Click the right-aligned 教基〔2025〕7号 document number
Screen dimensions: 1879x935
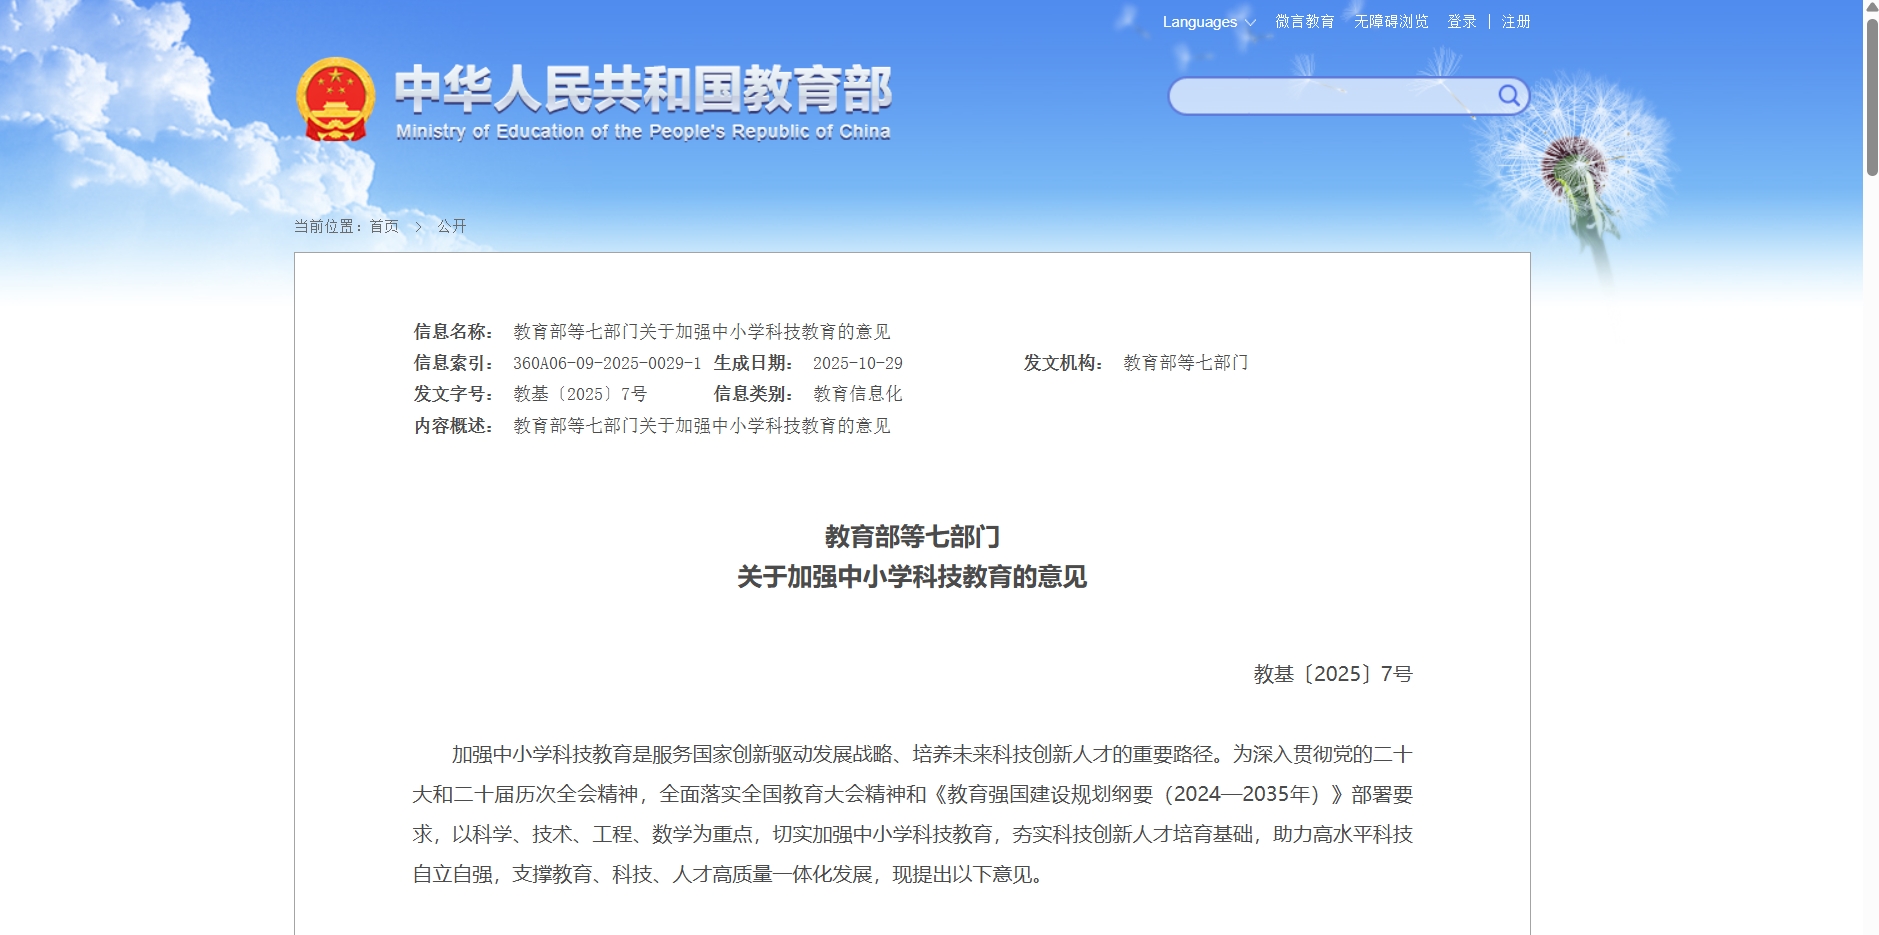pyautogui.click(x=1332, y=674)
